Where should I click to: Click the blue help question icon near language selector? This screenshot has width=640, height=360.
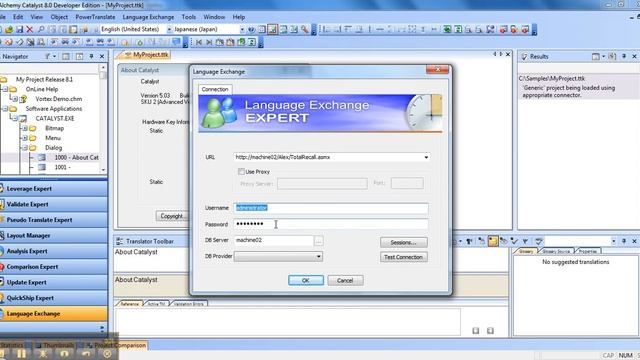point(251,29)
